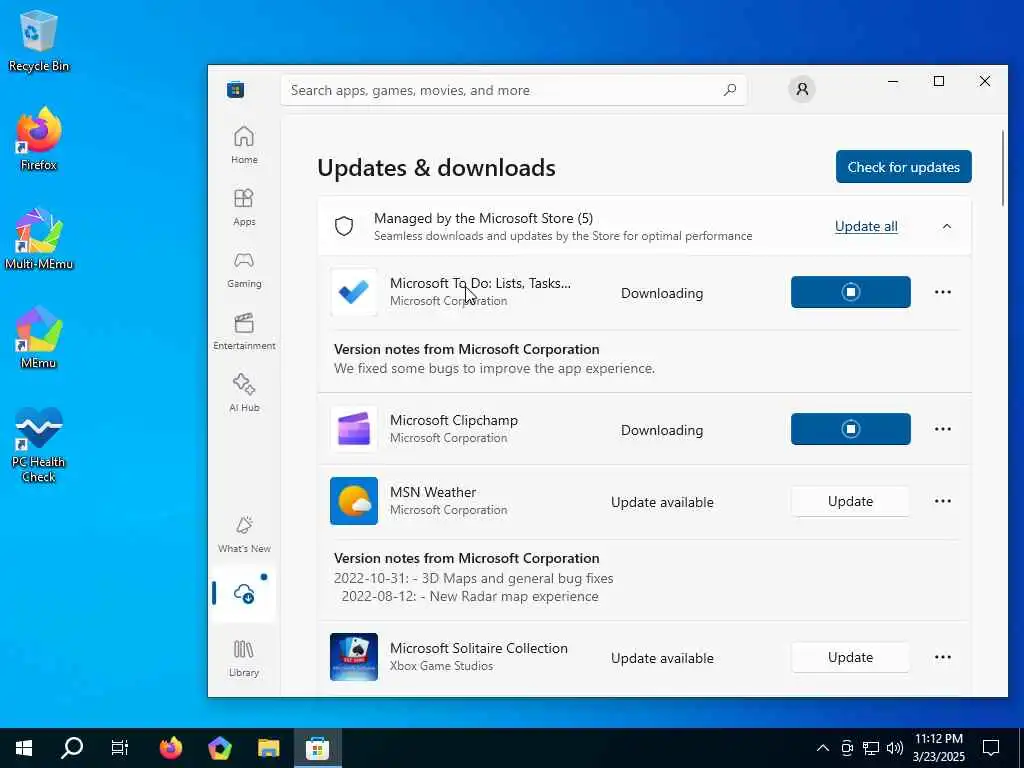Select the Downloads cloud icon in sidebar
Image resolution: width=1024 pixels, height=768 pixels.
tap(244, 594)
